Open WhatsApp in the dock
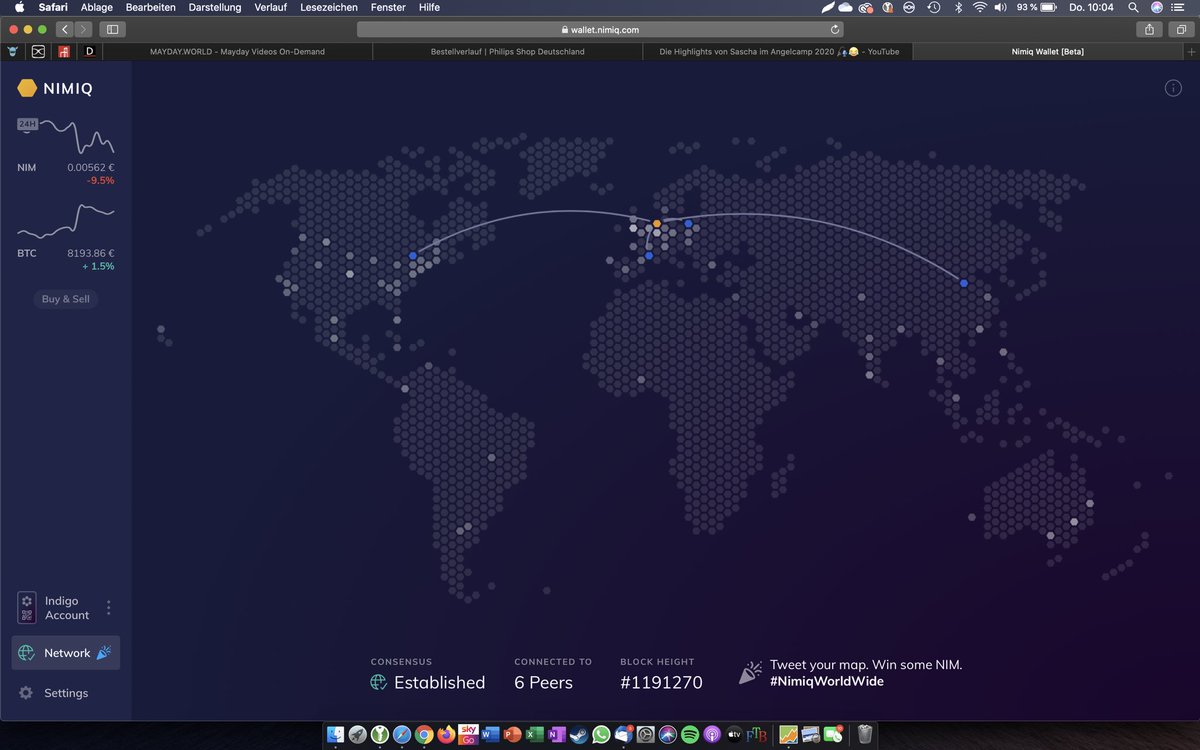1200x750 pixels. (x=601, y=735)
